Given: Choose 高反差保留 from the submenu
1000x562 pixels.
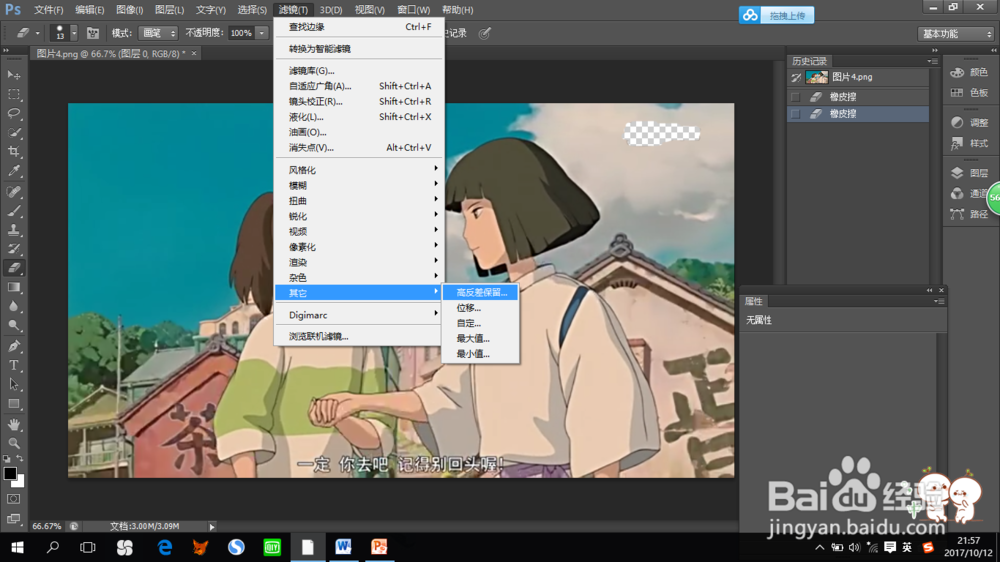Looking at the screenshot, I should tap(481, 292).
